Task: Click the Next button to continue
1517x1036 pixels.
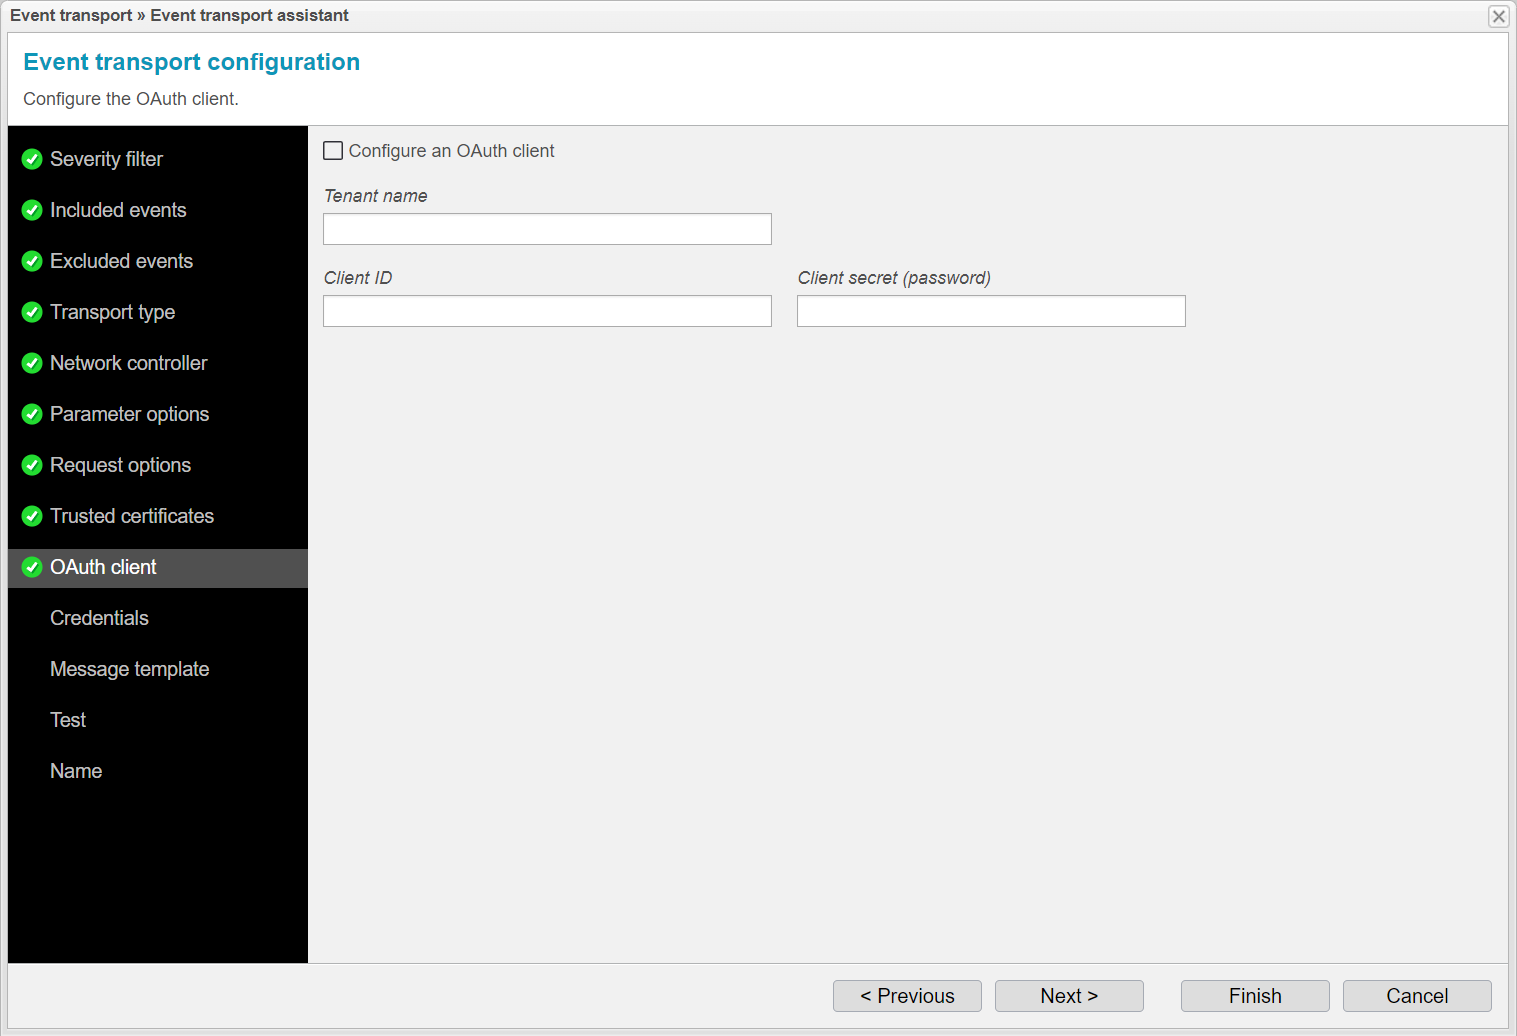Action: point(1068,996)
